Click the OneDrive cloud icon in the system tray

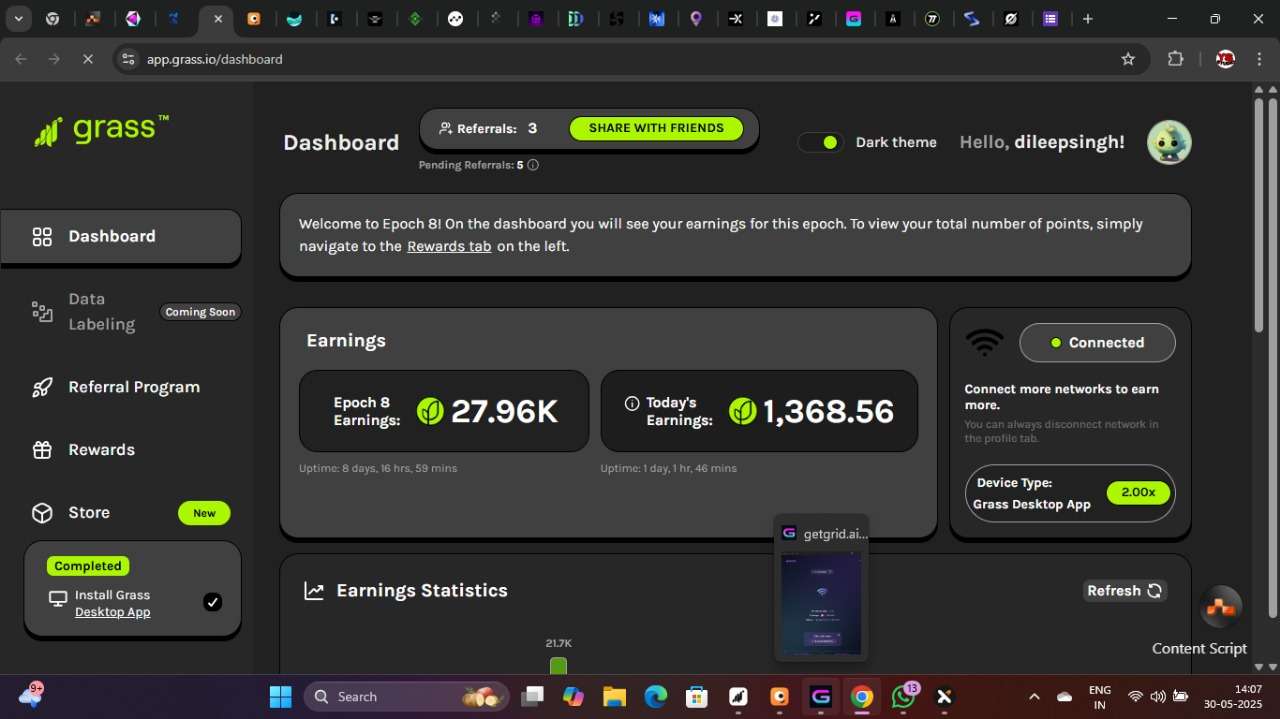(x=1065, y=697)
